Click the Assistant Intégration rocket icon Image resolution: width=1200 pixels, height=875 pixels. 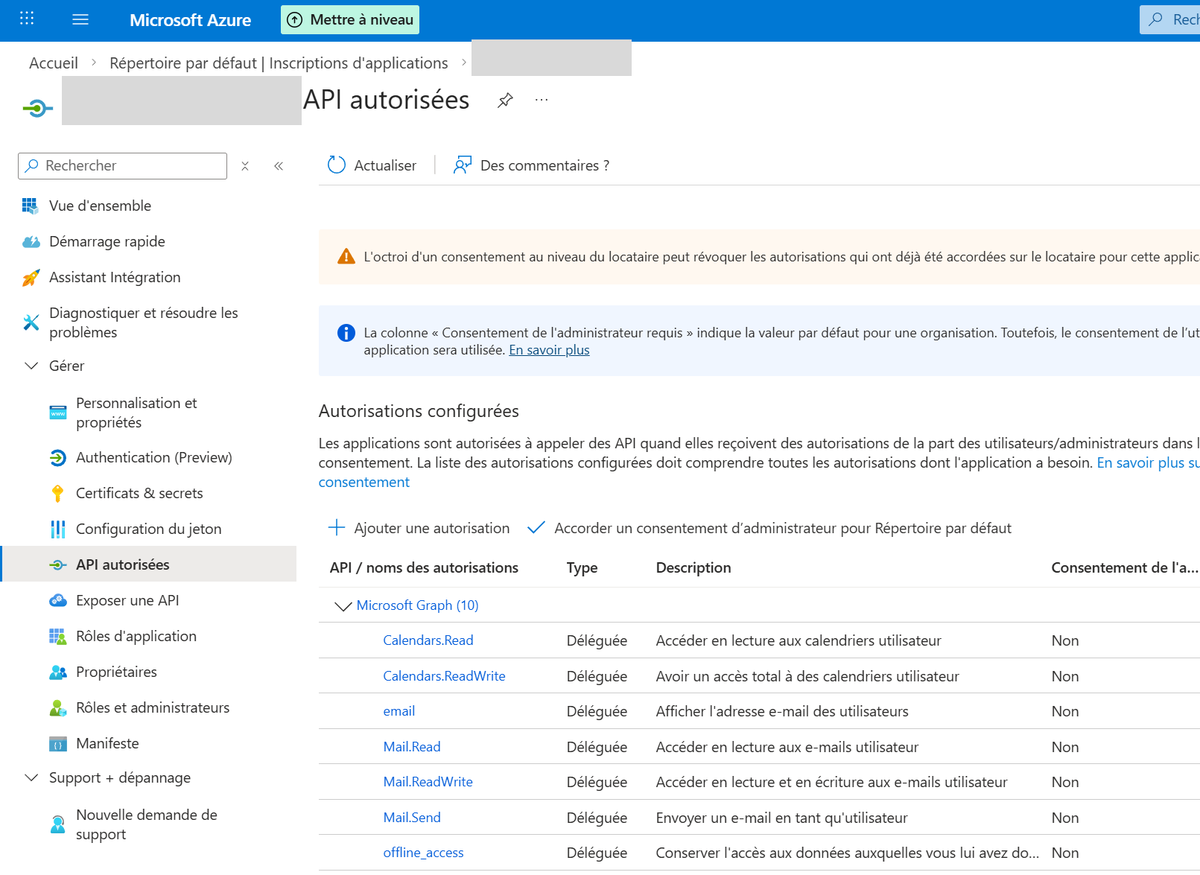point(30,278)
